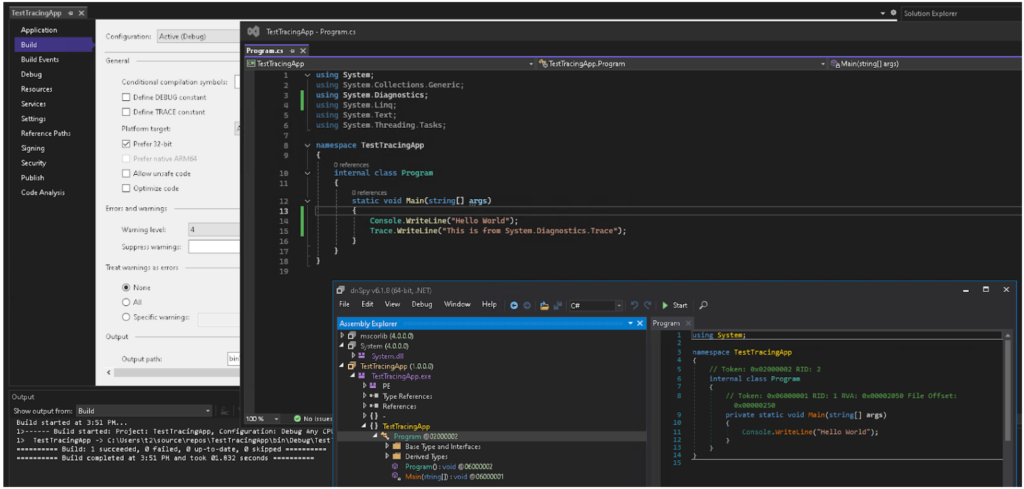The width and height of the screenshot is (1024, 489).
Task: Pin the Program.cs editor tab
Action: [292, 50]
